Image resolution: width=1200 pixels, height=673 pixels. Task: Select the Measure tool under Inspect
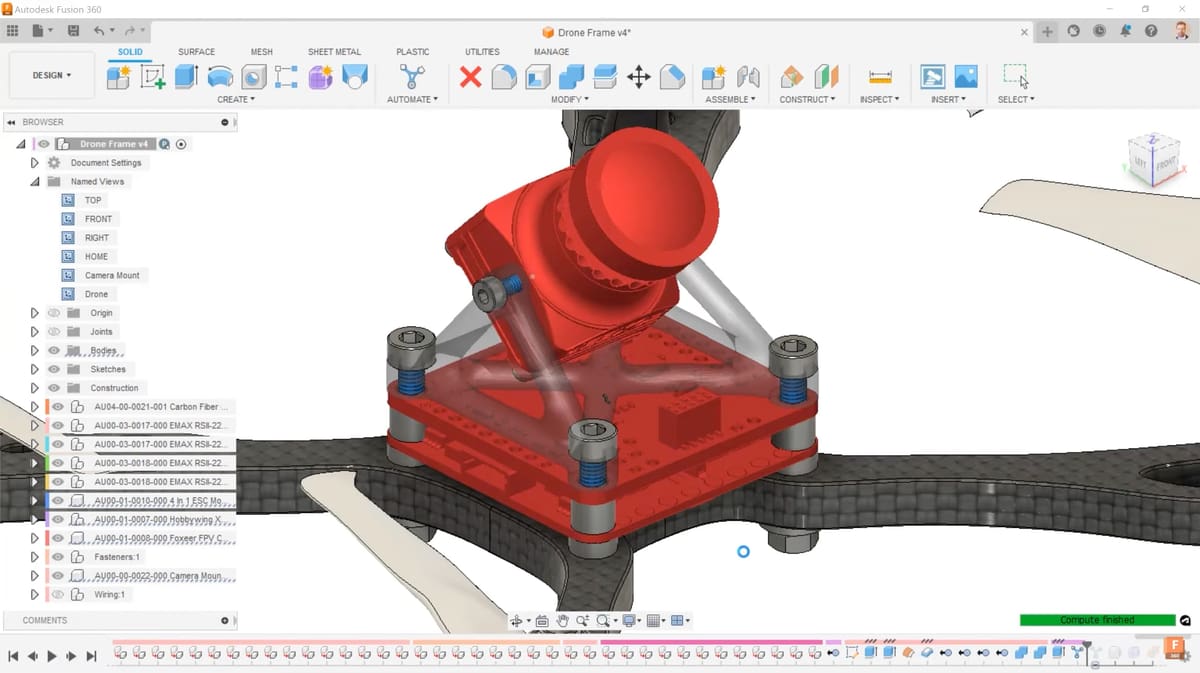[x=880, y=77]
